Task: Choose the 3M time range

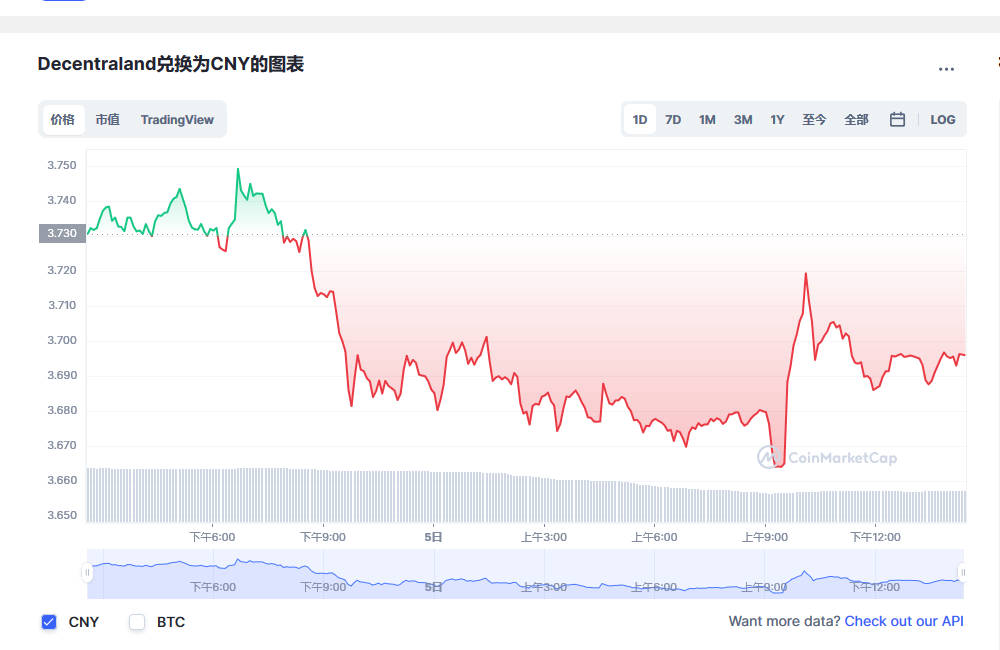Action: coord(743,119)
